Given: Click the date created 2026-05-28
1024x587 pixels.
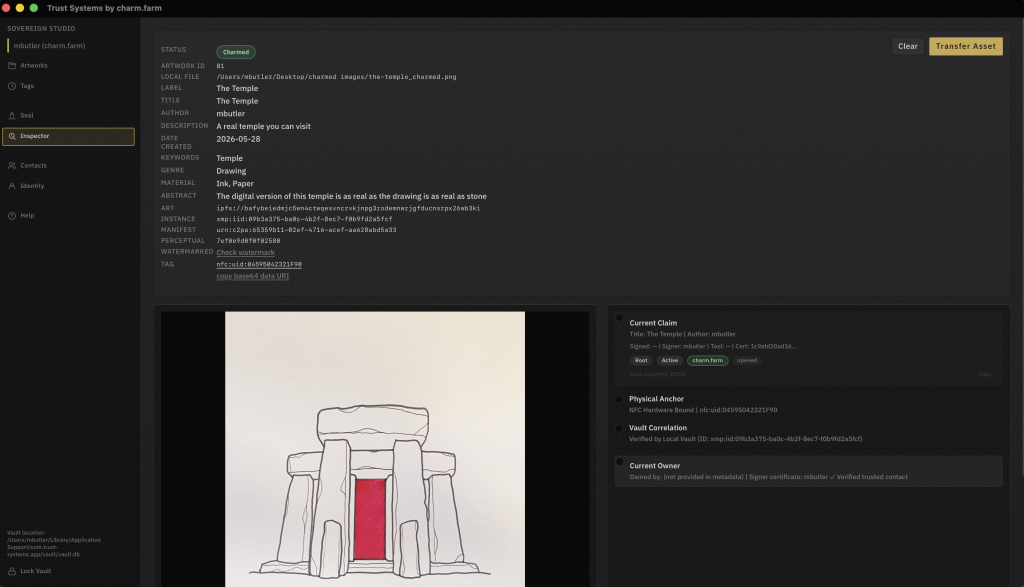Looking at the screenshot, I should pyautogui.click(x=238, y=139).
